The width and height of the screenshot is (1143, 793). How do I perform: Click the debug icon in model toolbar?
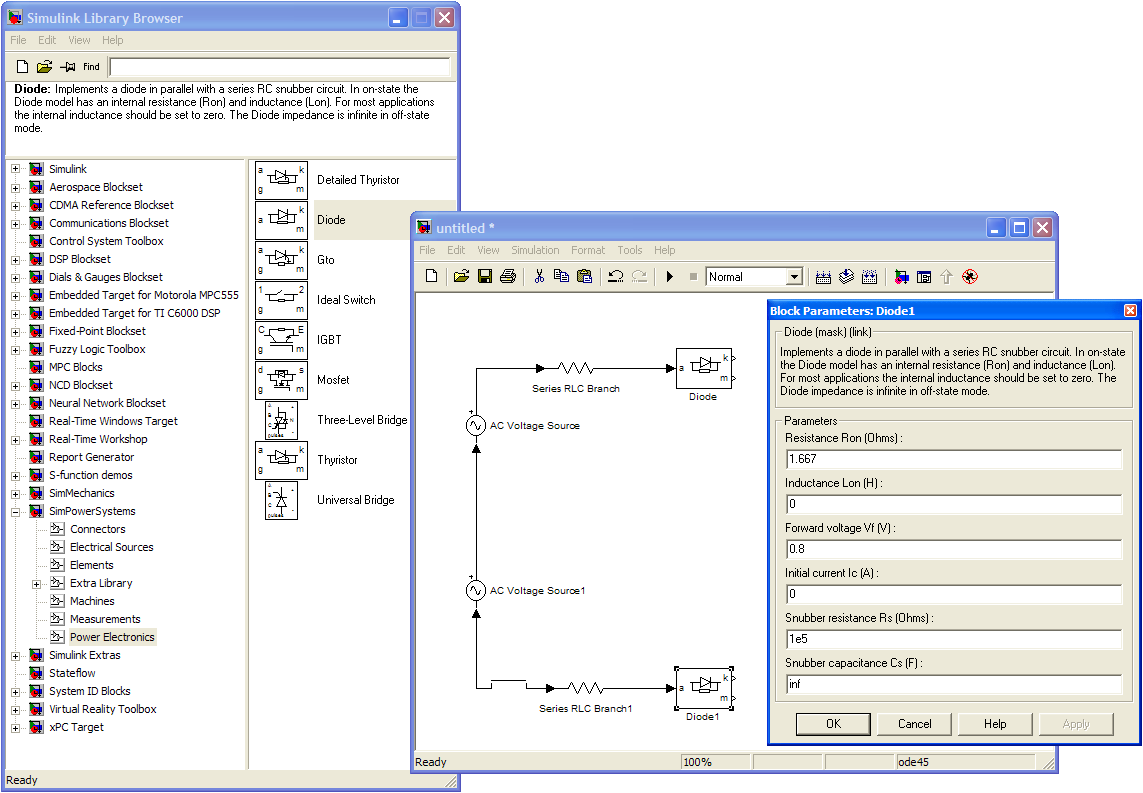[970, 277]
